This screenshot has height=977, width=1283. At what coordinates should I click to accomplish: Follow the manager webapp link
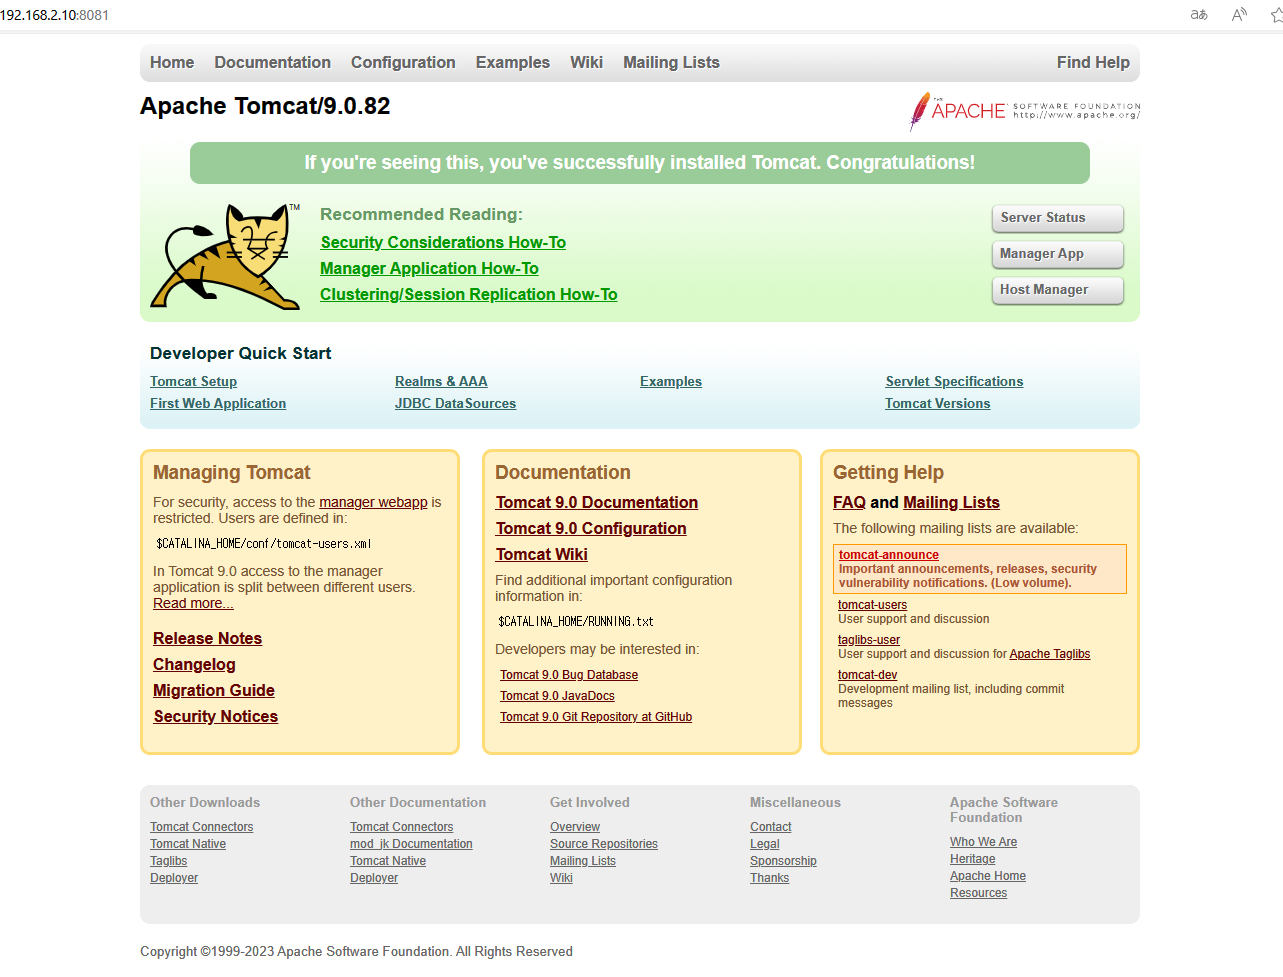[373, 502]
